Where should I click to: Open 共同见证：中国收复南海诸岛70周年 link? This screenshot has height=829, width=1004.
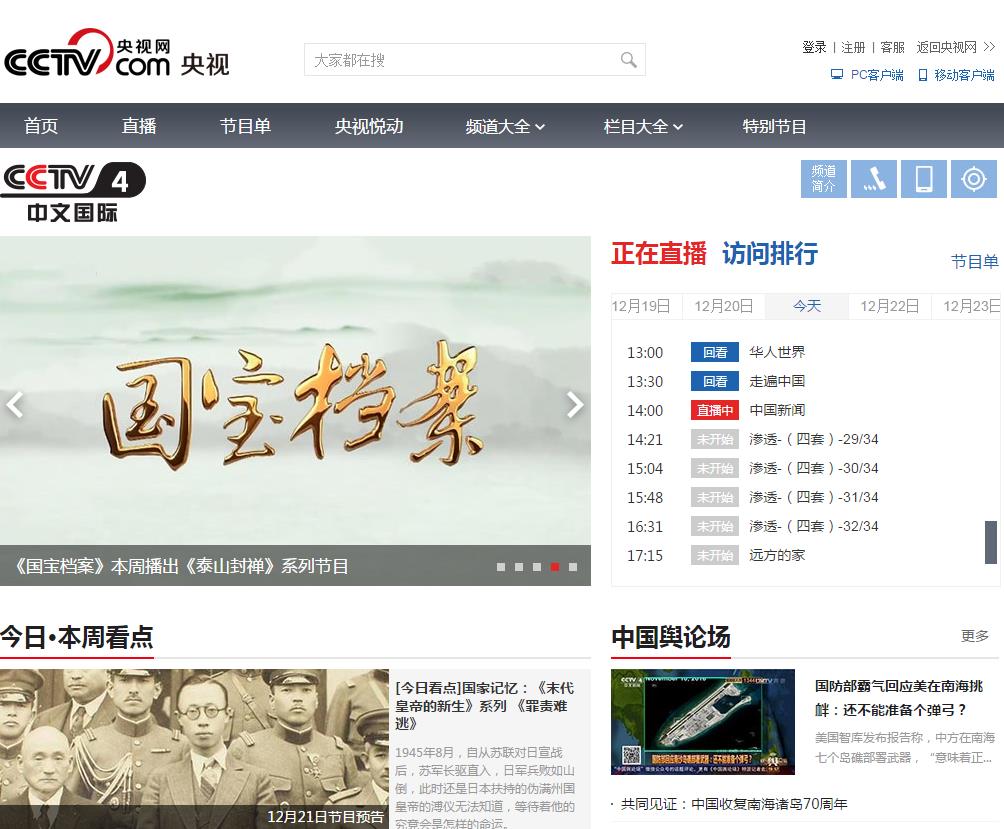(x=734, y=804)
